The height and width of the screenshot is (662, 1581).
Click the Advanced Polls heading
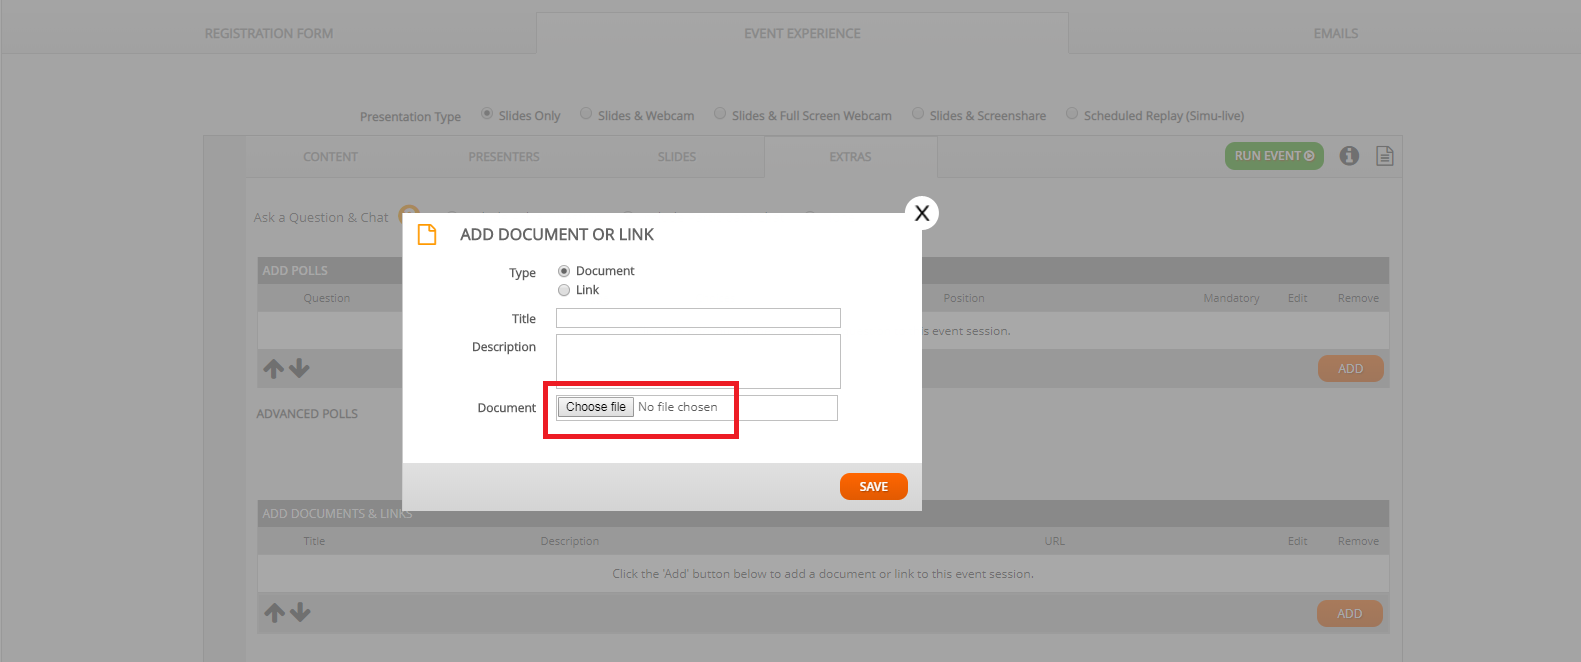pyautogui.click(x=307, y=414)
